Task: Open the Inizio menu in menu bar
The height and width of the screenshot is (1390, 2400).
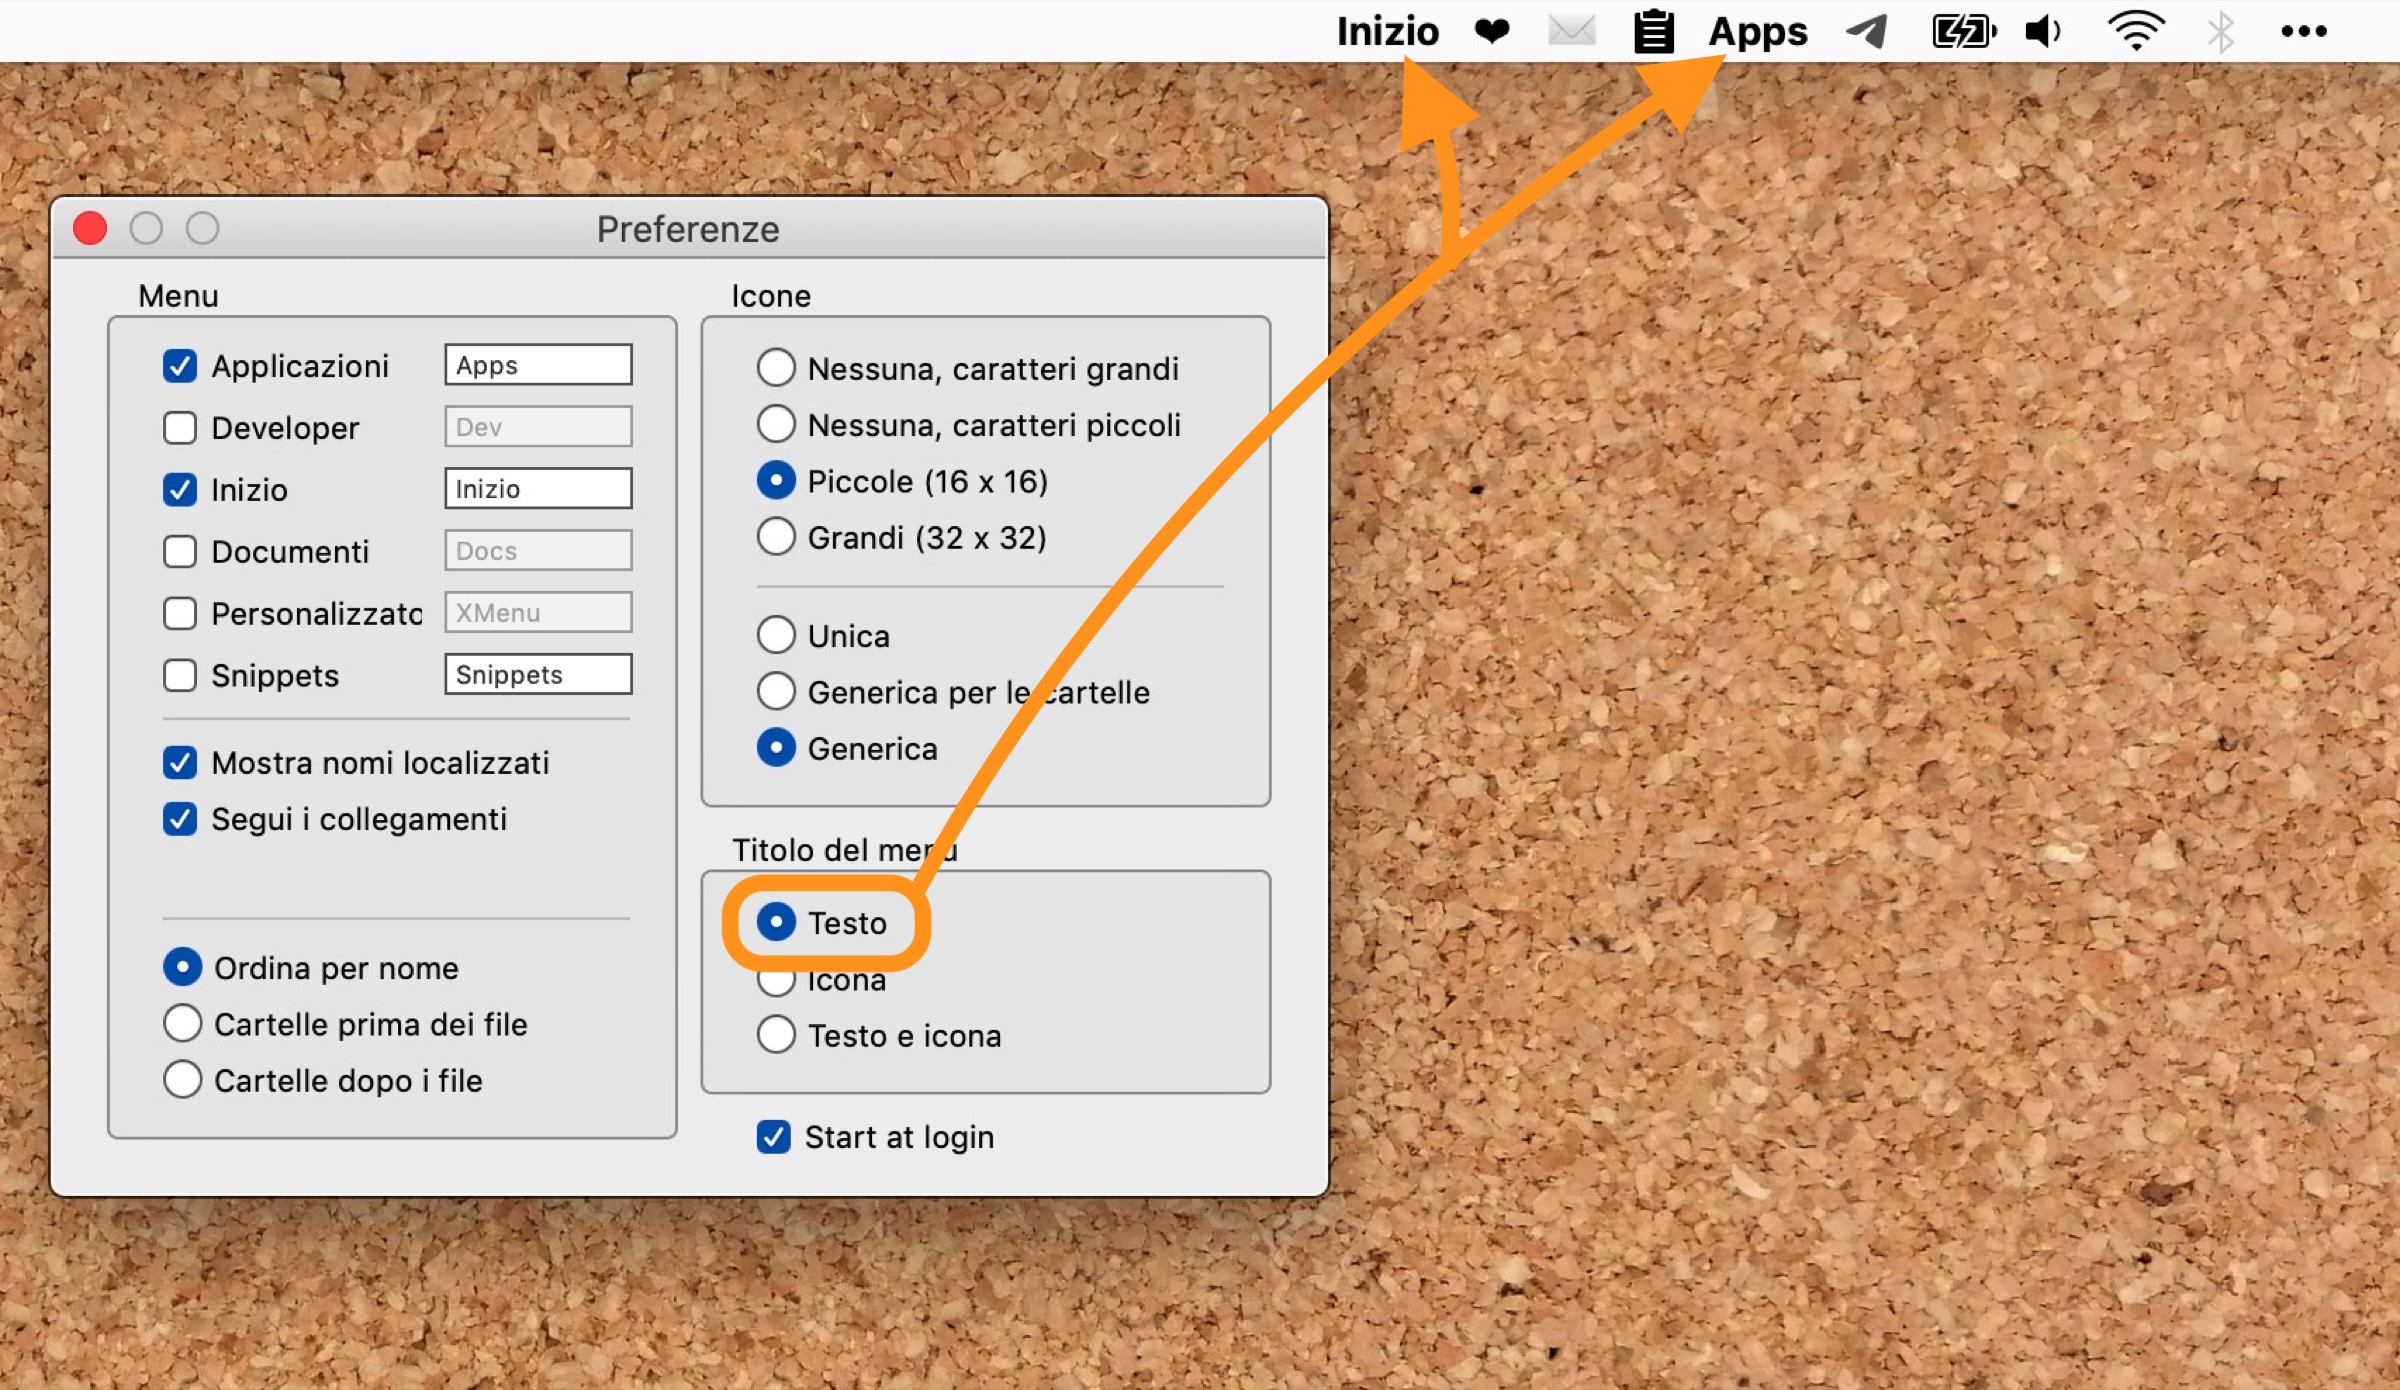Action: pyautogui.click(x=1387, y=32)
